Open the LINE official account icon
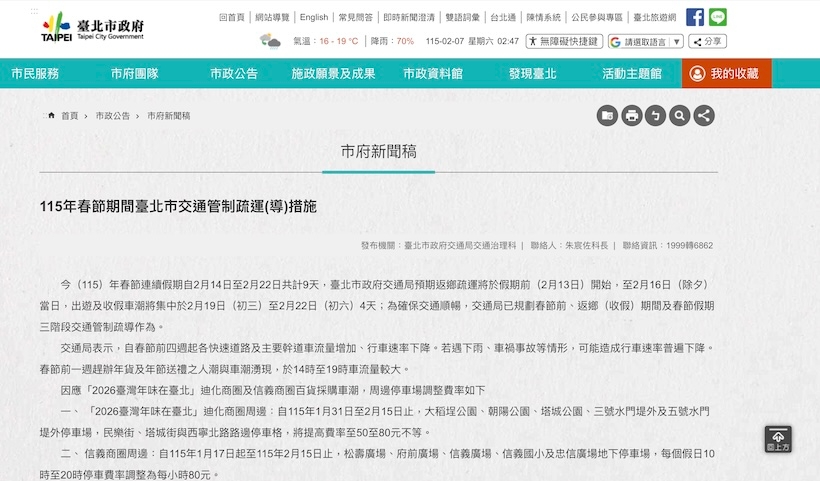Image resolution: width=820 pixels, height=481 pixels. click(718, 17)
